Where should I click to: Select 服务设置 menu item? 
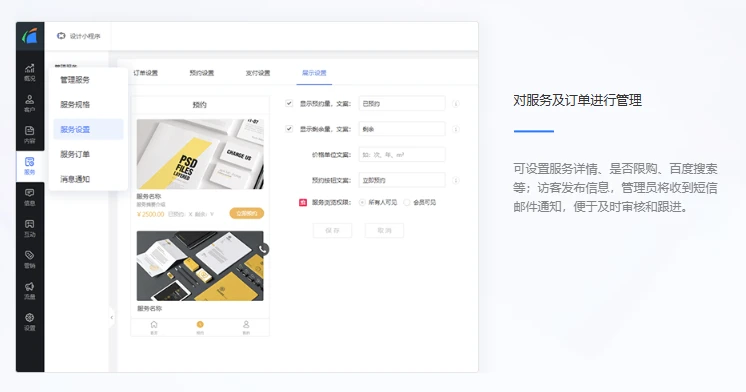click(x=88, y=129)
